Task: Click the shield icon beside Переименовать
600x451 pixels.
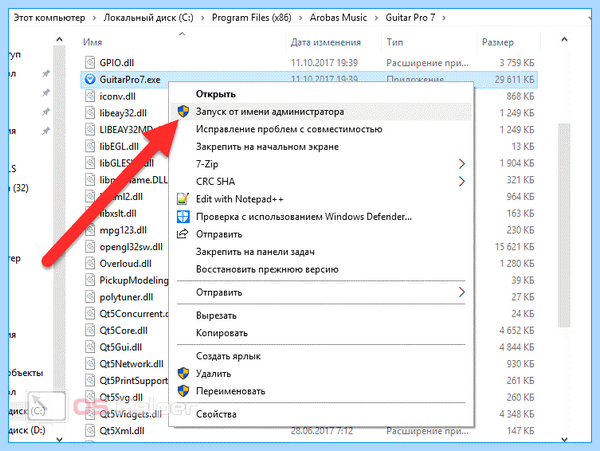Action: pyautogui.click(x=183, y=391)
